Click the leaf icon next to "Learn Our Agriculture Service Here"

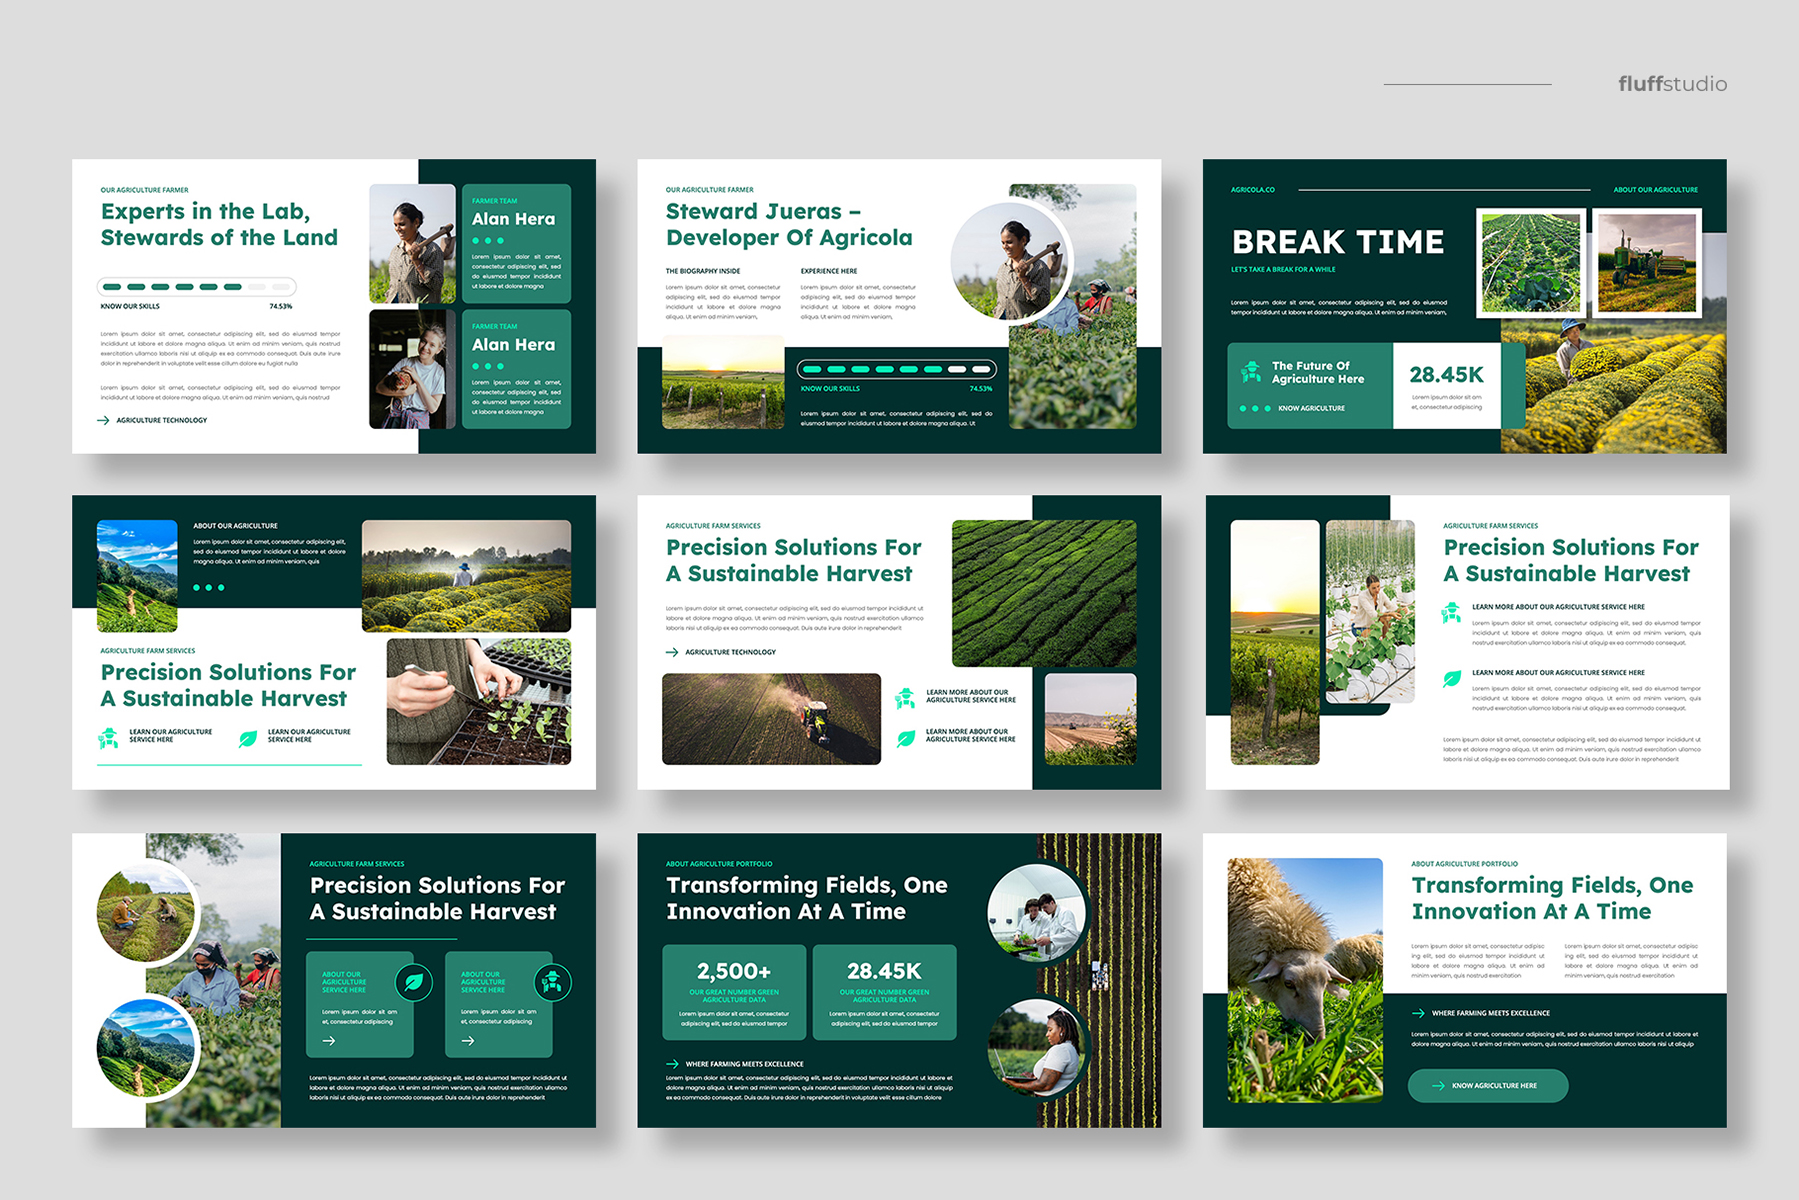247,739
